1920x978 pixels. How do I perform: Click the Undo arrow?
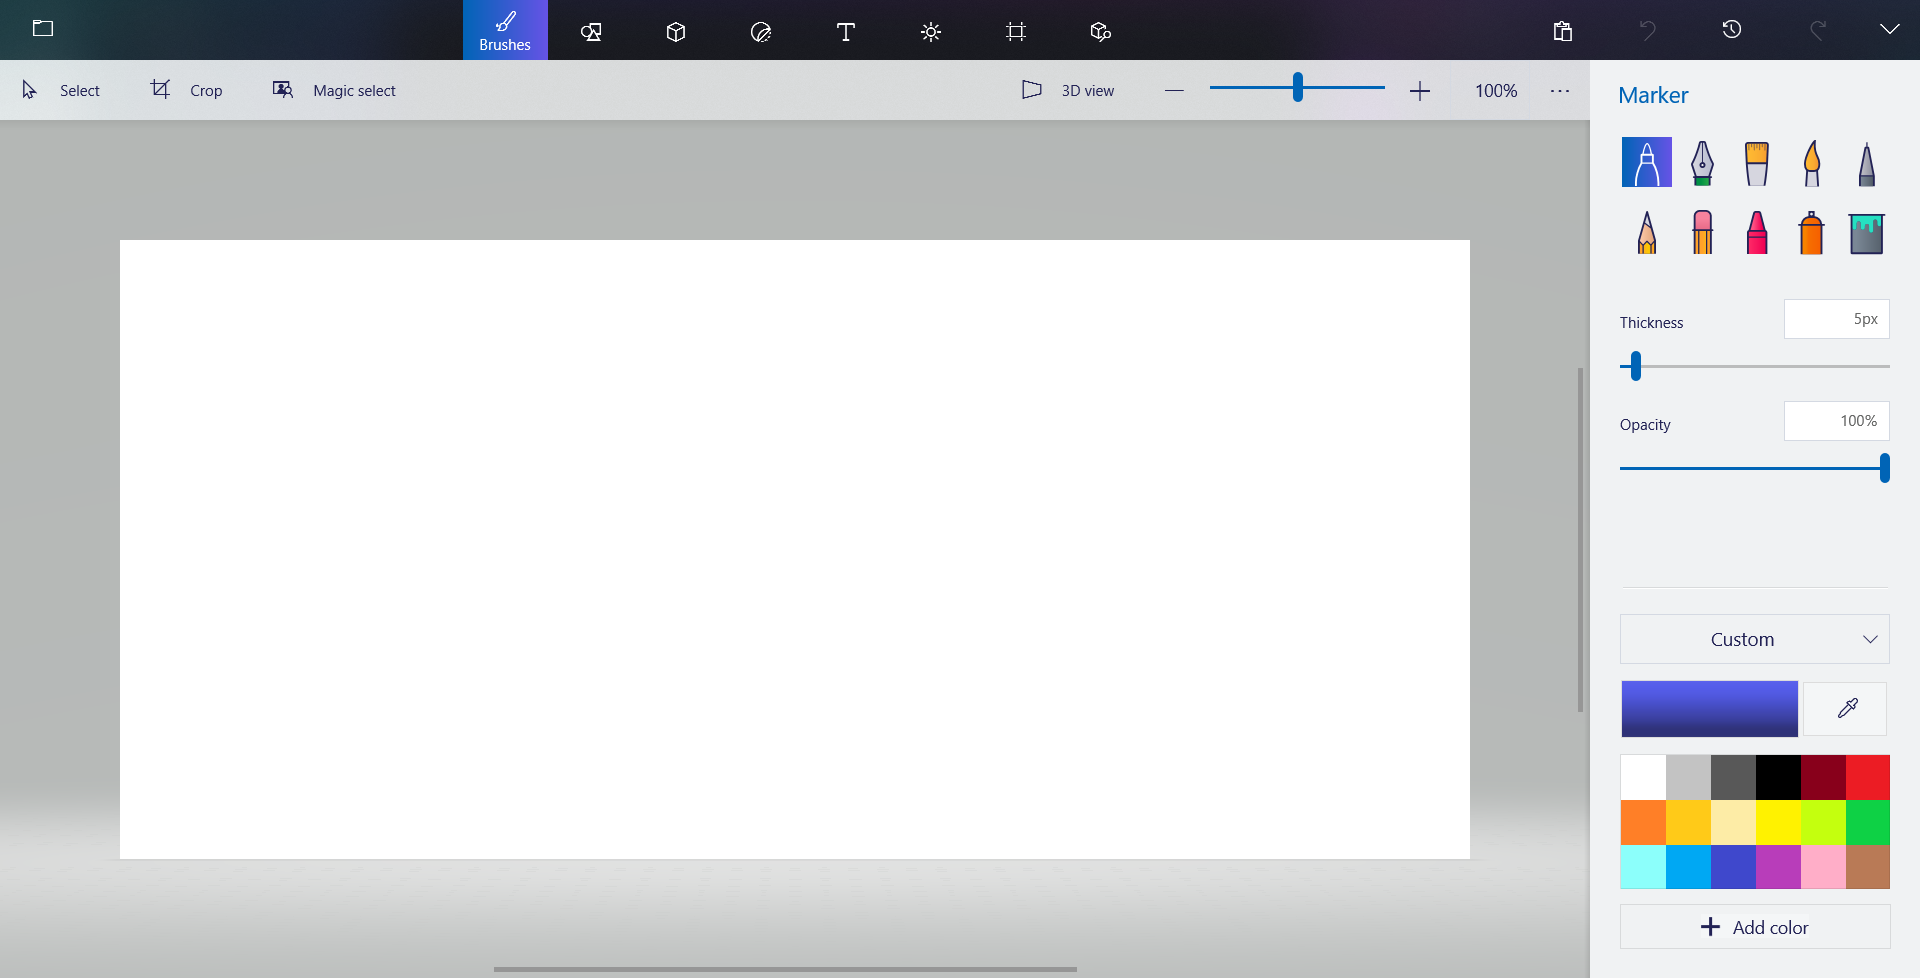(1647, 30)
